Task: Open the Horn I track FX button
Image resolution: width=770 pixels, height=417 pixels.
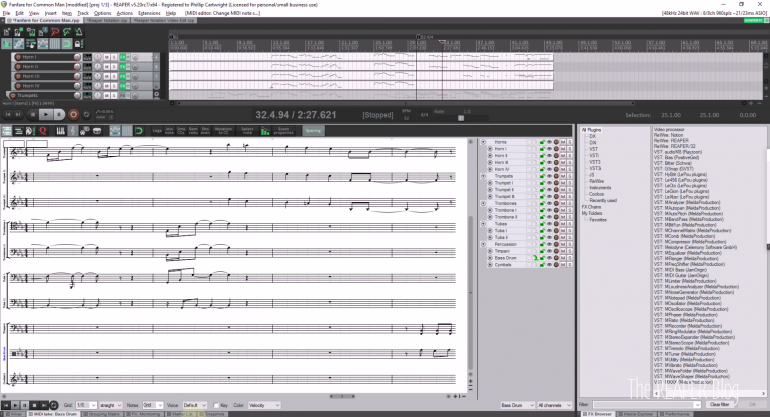Action: 122,57
